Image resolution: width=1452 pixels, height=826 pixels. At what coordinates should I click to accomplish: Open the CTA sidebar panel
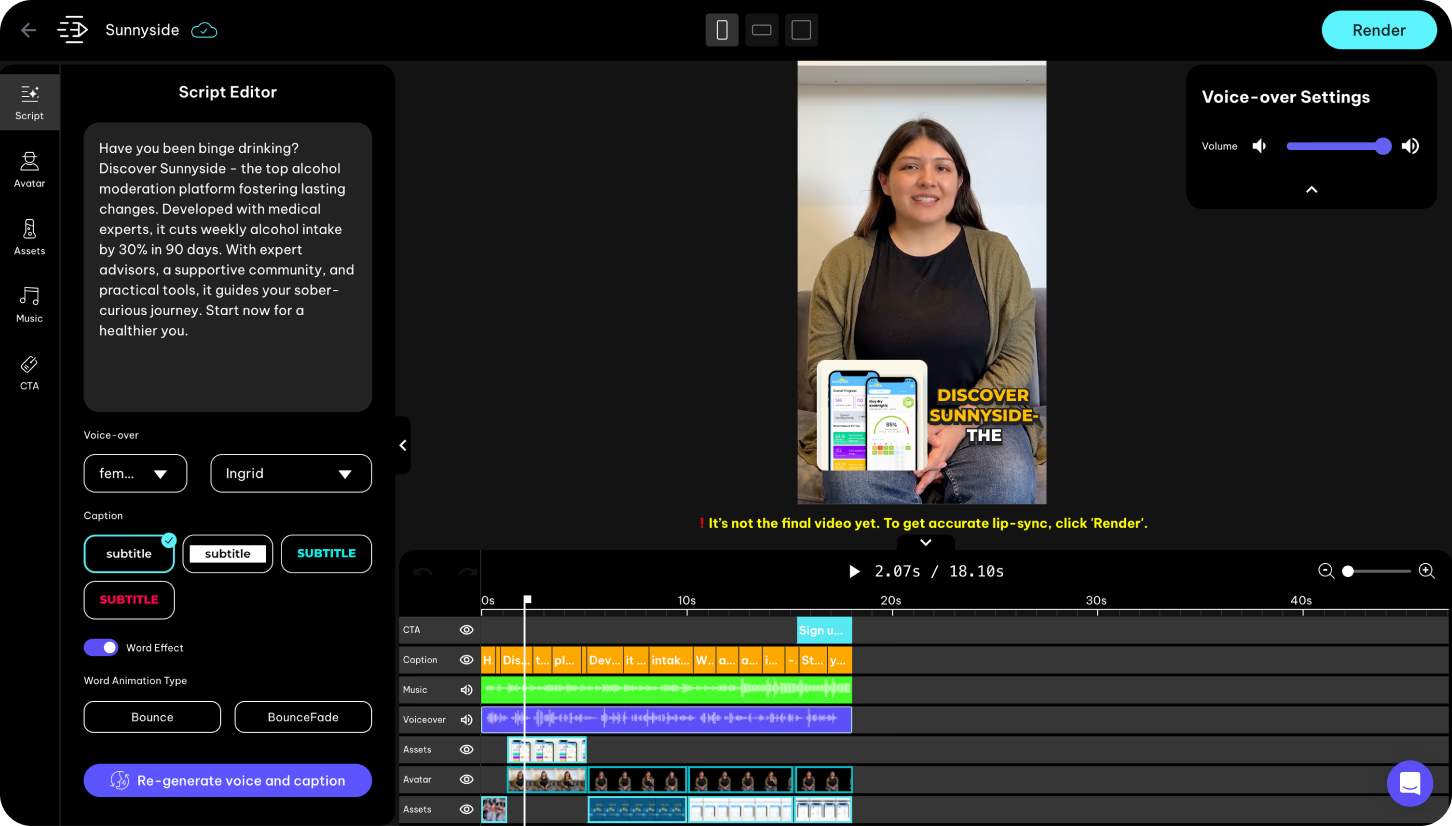point(29,371)
